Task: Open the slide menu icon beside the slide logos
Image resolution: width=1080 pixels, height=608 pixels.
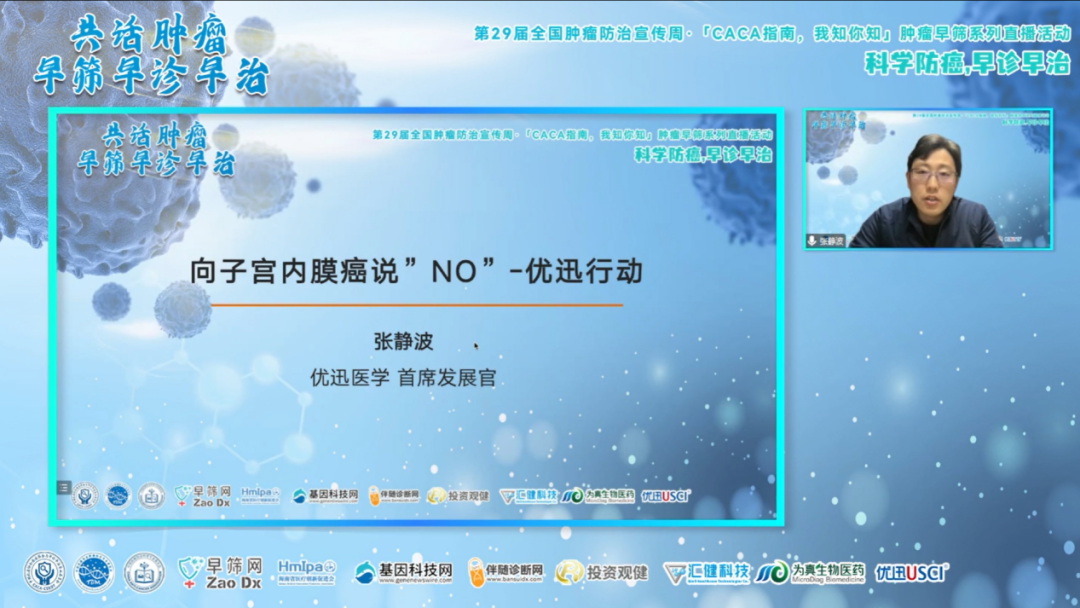Action: tap(63, 488)
